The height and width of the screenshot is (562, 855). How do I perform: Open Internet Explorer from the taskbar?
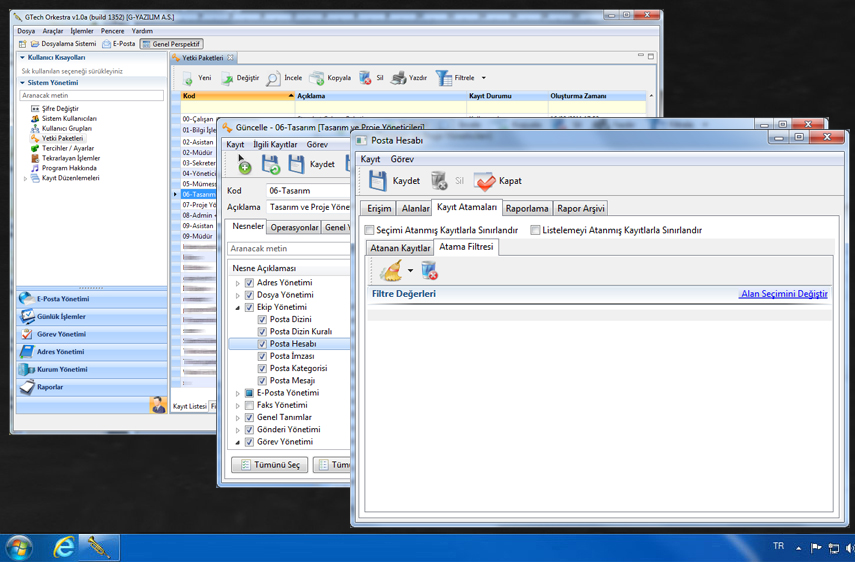point(64,547)
